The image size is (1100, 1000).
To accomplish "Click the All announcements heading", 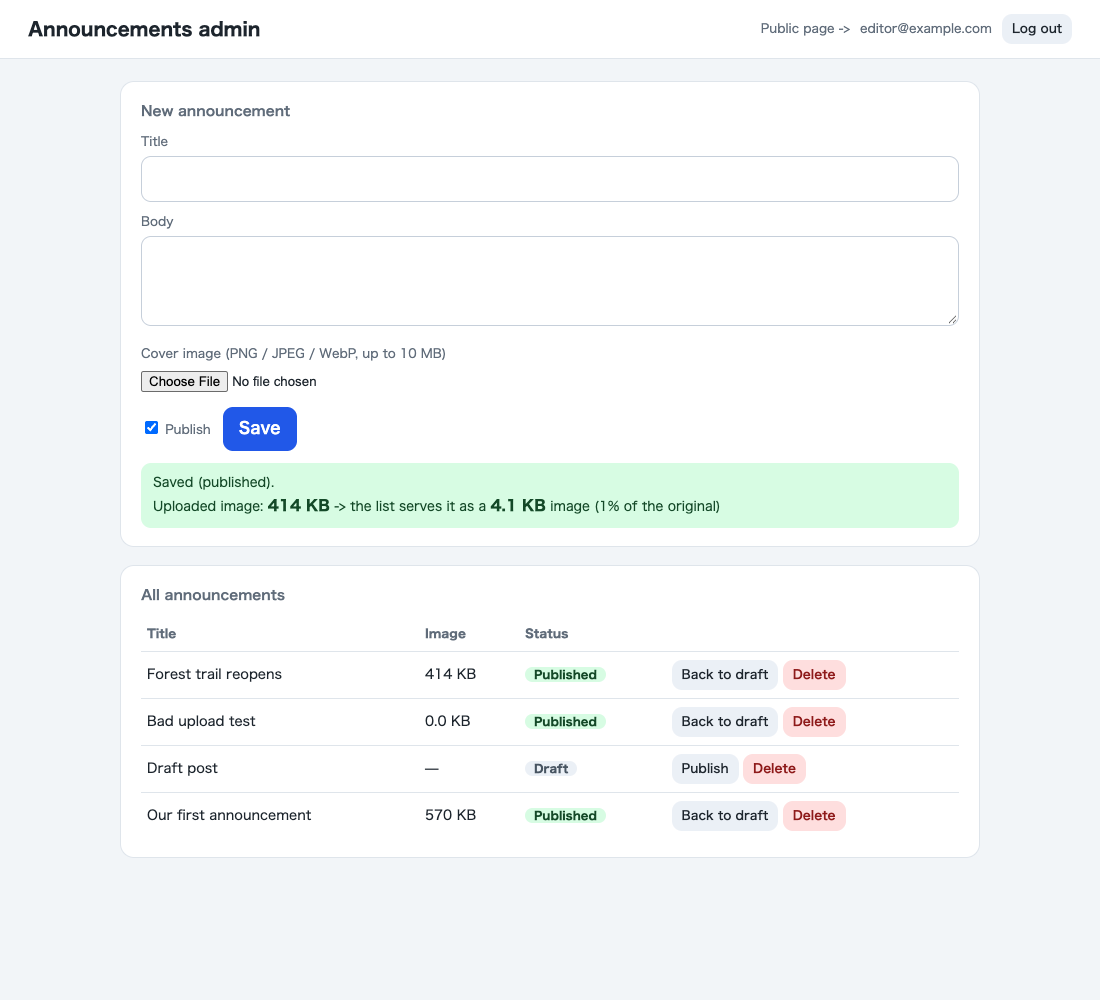I will point(213,595).
